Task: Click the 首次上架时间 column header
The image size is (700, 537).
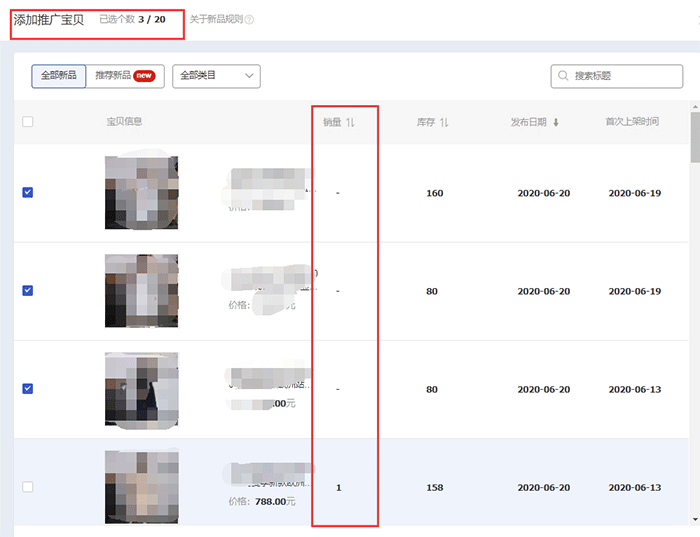Action: click(632, 122)
